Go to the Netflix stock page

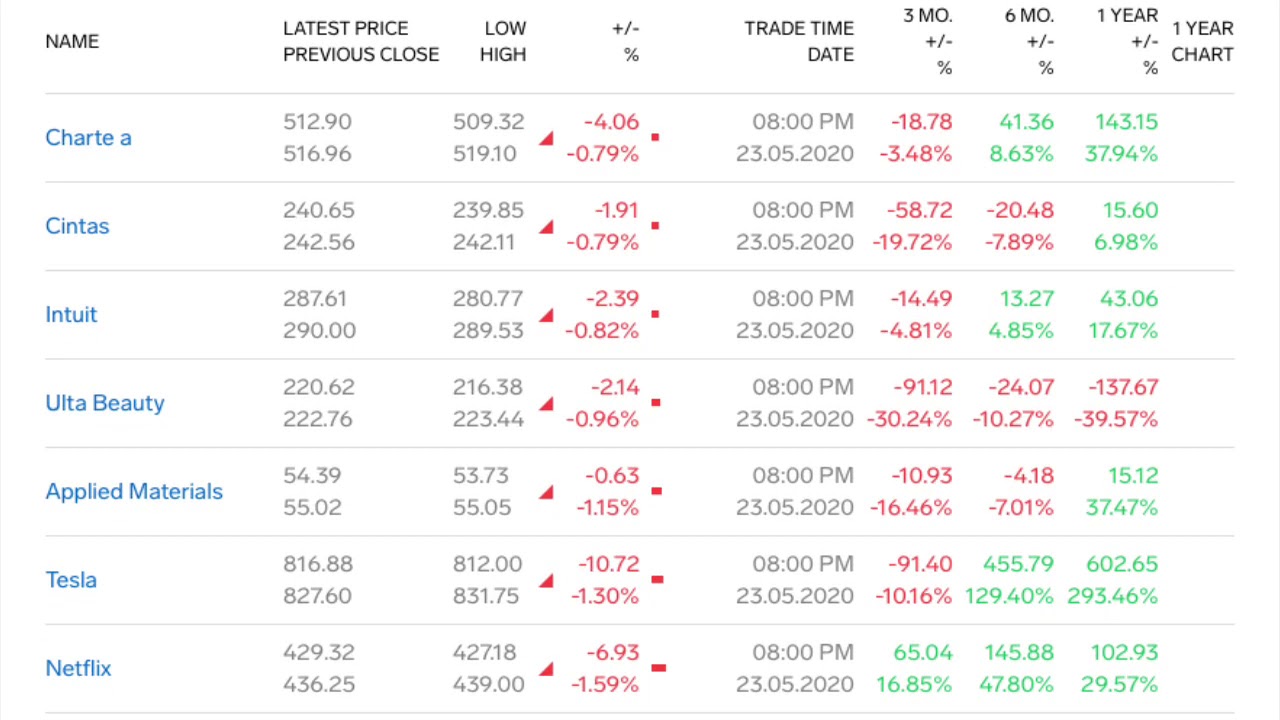click(x=78, y=668)
